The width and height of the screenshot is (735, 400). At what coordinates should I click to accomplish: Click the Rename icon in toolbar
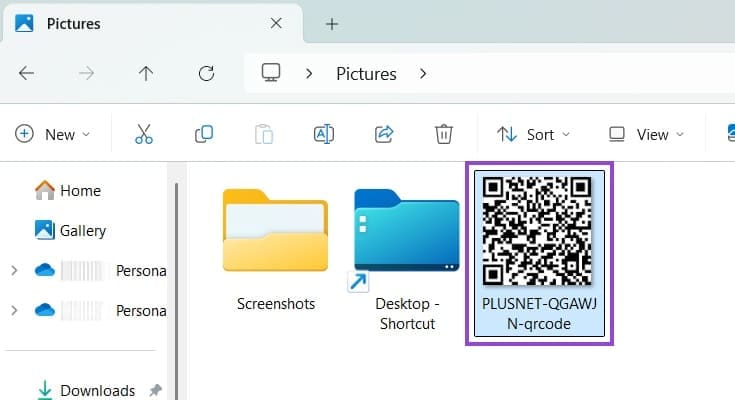click(x=323, y=134)
